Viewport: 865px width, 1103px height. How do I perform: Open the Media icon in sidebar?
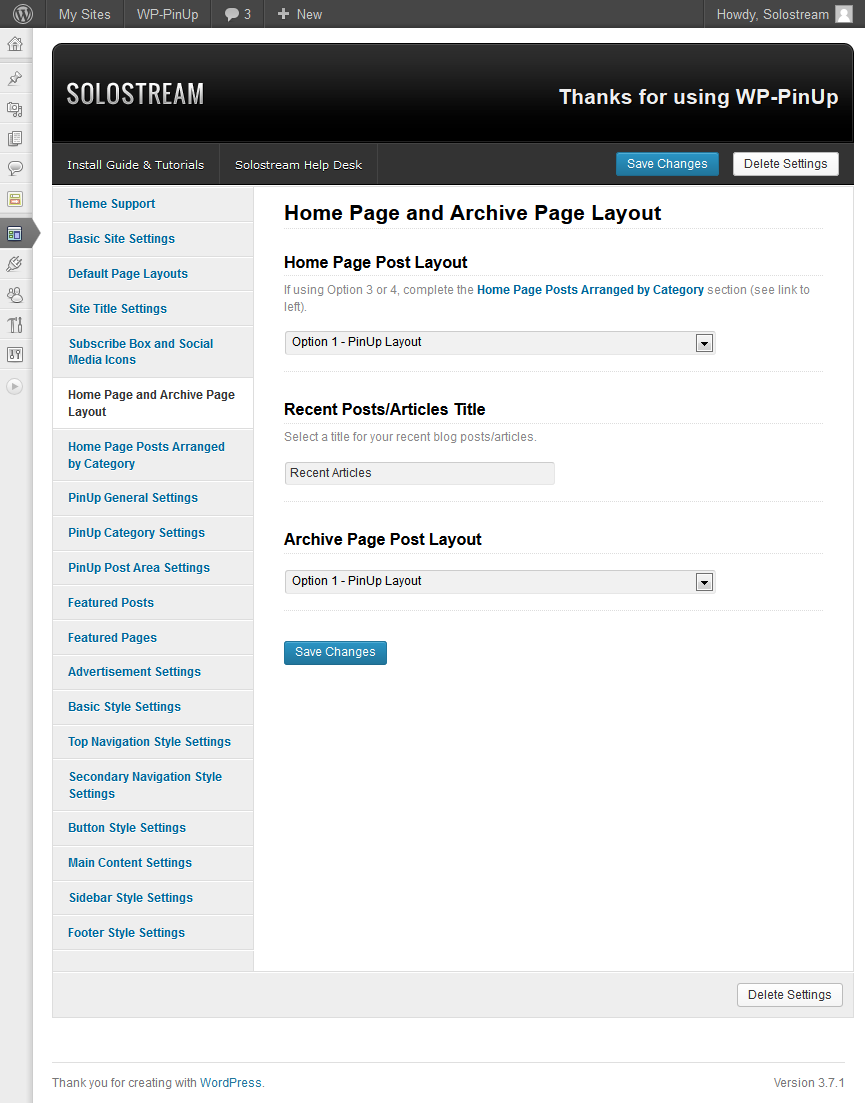click(x=15, y=109)
